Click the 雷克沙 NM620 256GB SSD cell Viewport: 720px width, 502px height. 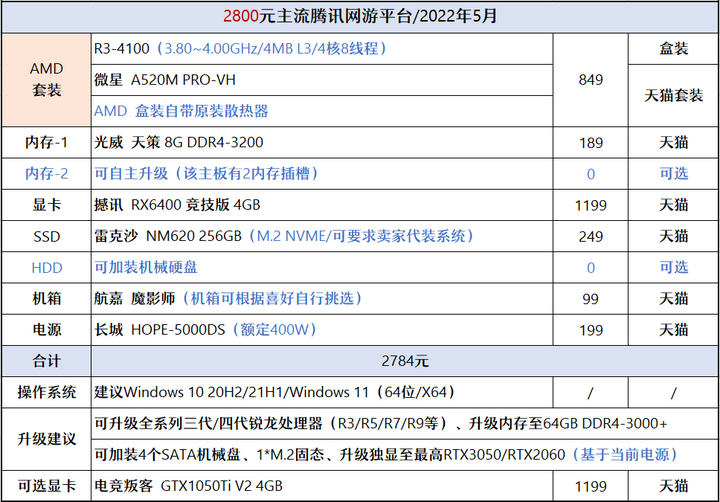[322, 236]
